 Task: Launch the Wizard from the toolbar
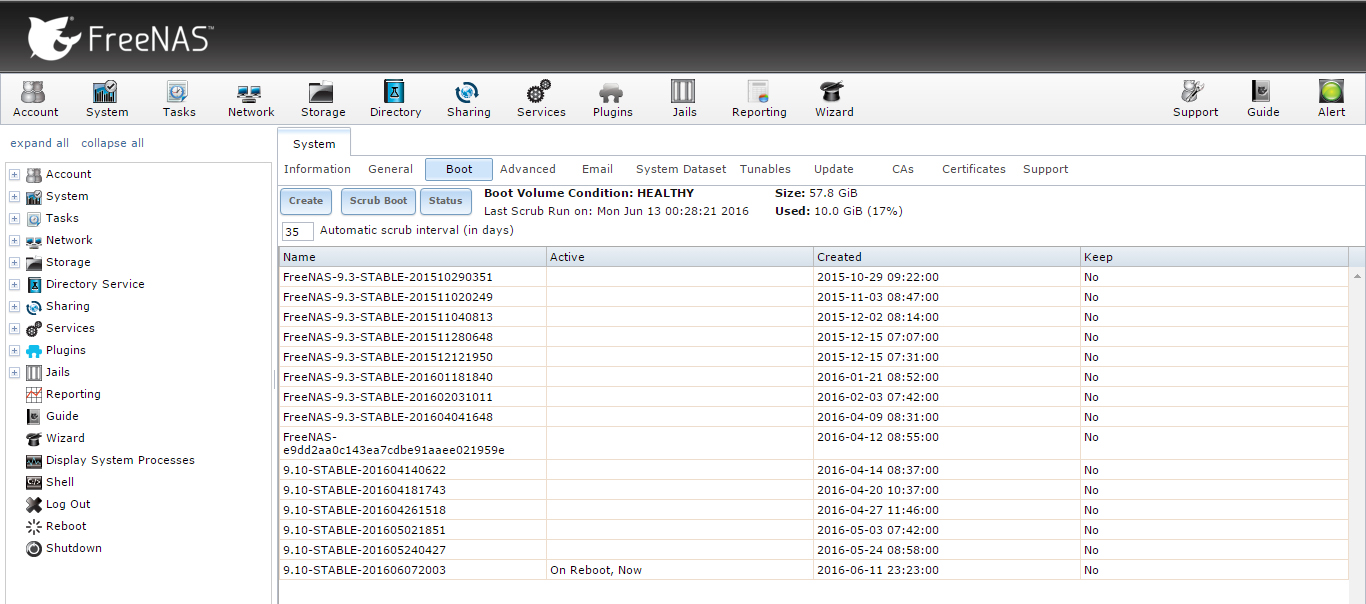tap(833, 99)
